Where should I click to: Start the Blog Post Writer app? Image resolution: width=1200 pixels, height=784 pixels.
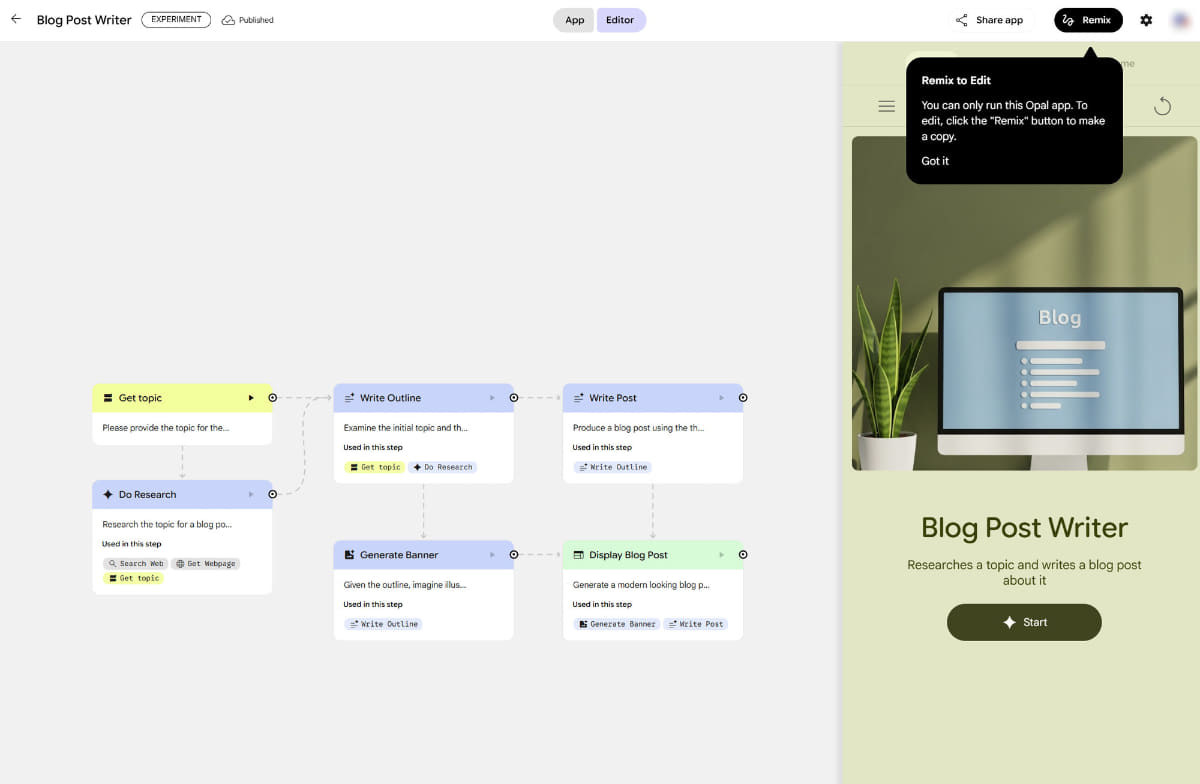click(1024, 622)
